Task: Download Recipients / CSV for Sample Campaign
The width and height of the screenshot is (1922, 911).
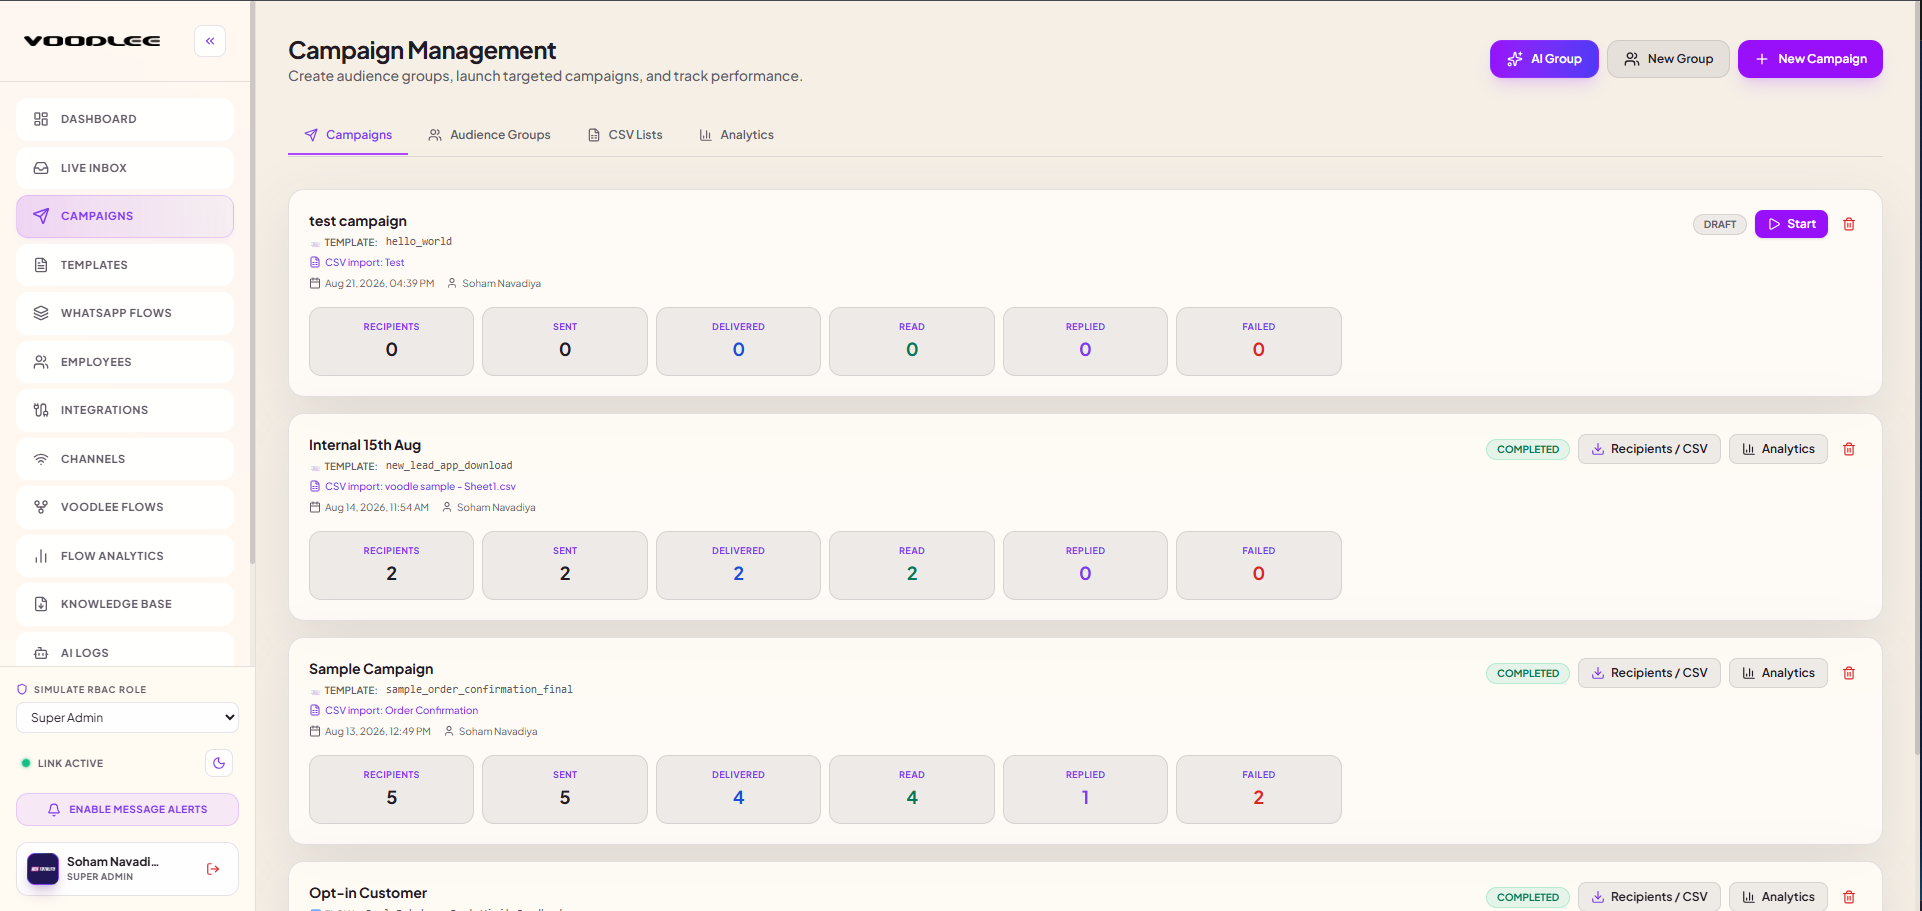Action: pos(1649,673)
